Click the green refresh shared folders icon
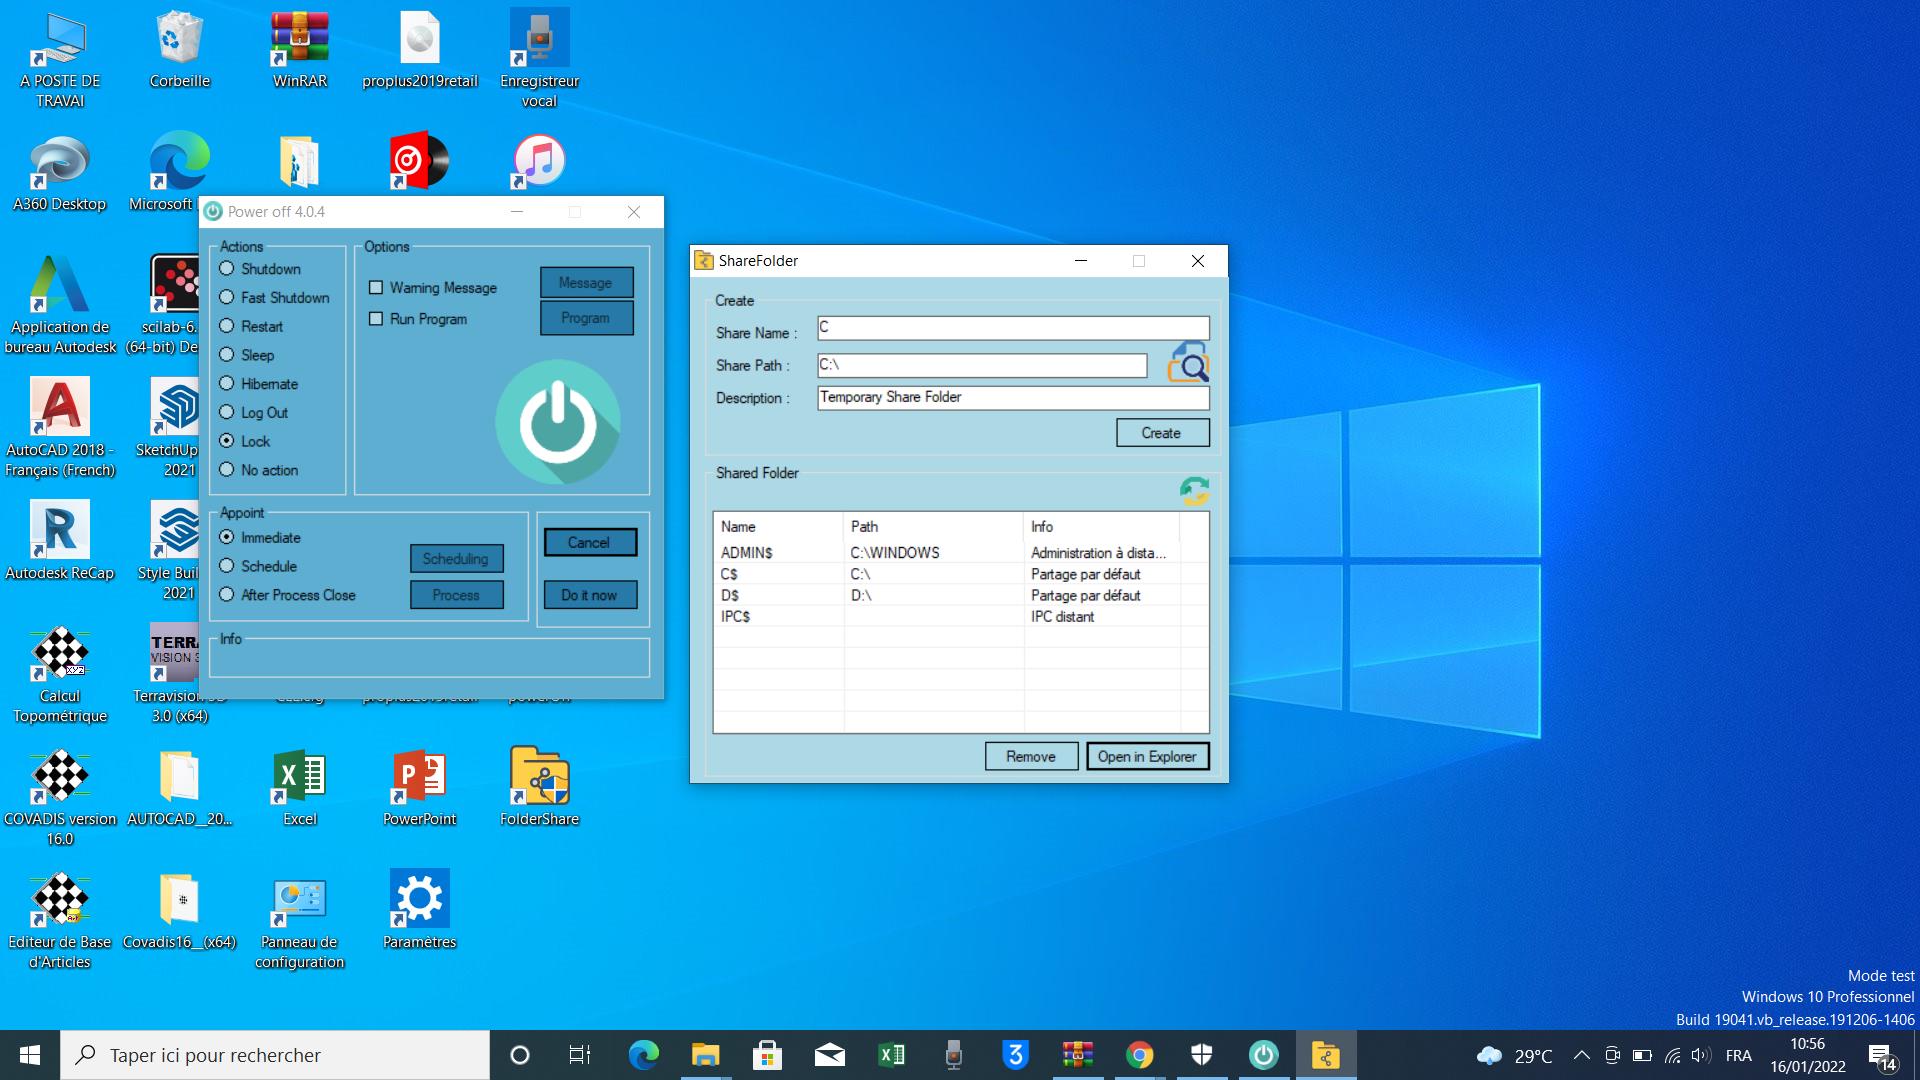The width and height of the screenshot is (1920, 1080). (x=1194, y=490)
